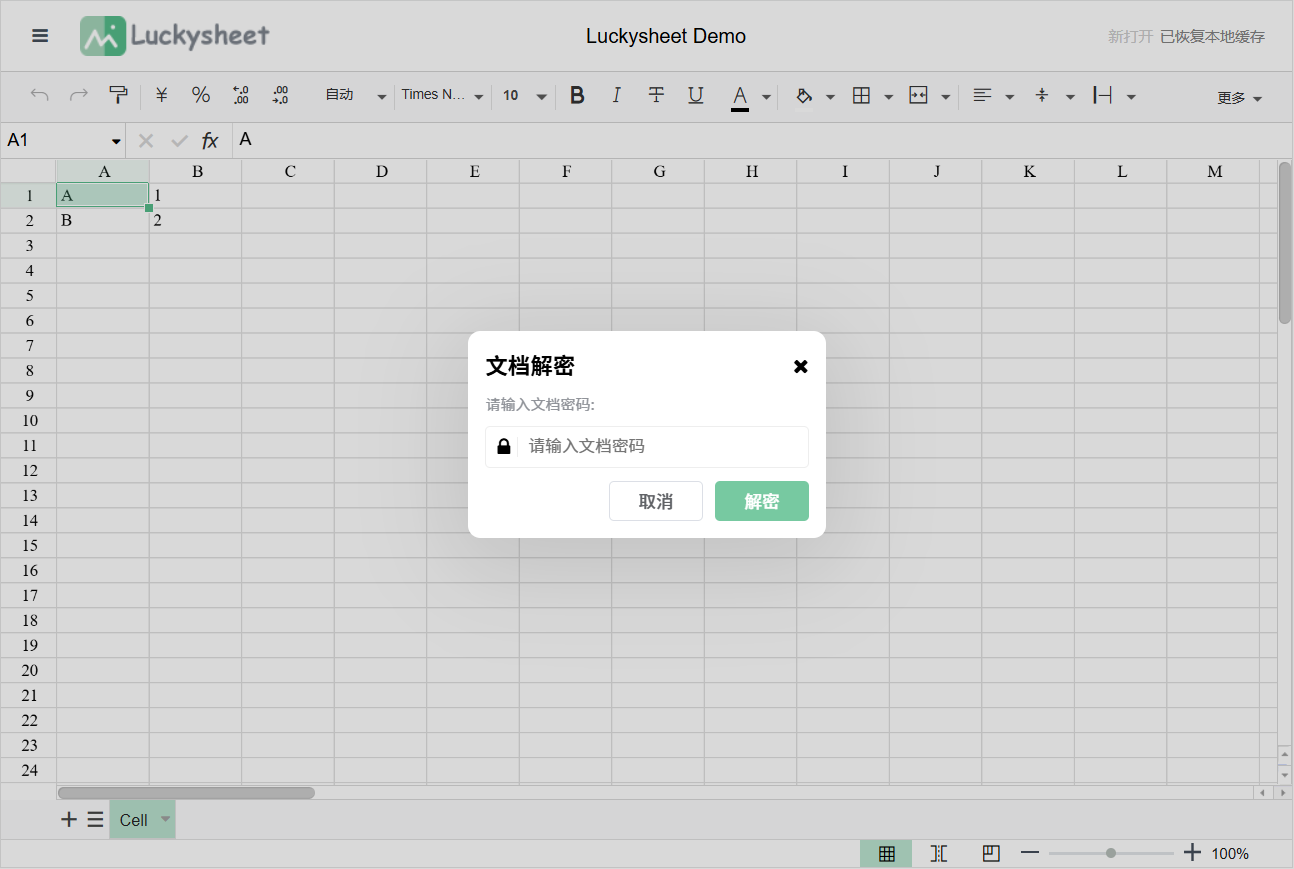1294x869 pixels.
Task: Add a new sheet with plus icon
Action: [x=69, y=820]
